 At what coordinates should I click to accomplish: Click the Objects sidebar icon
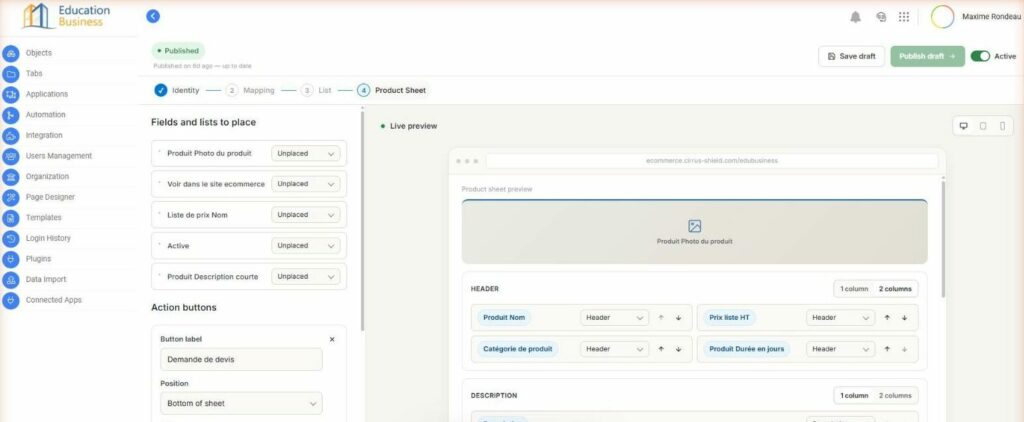coord(10,53)
